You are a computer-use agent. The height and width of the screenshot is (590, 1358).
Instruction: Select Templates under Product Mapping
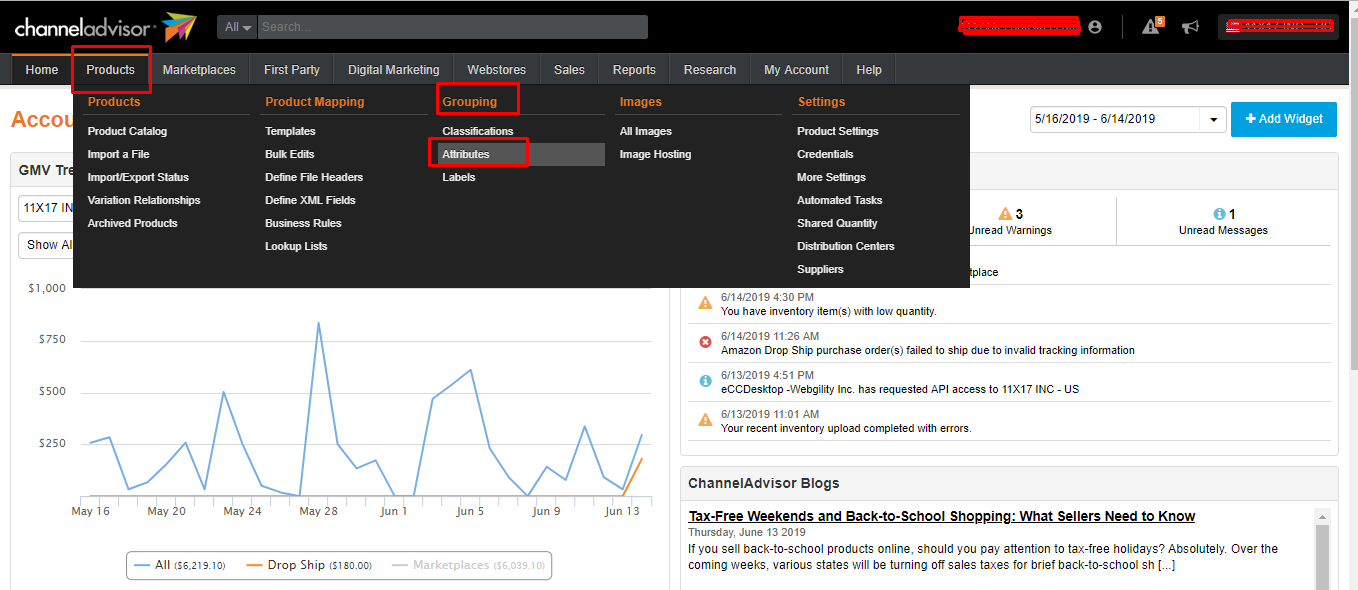[x=290, y=131]
